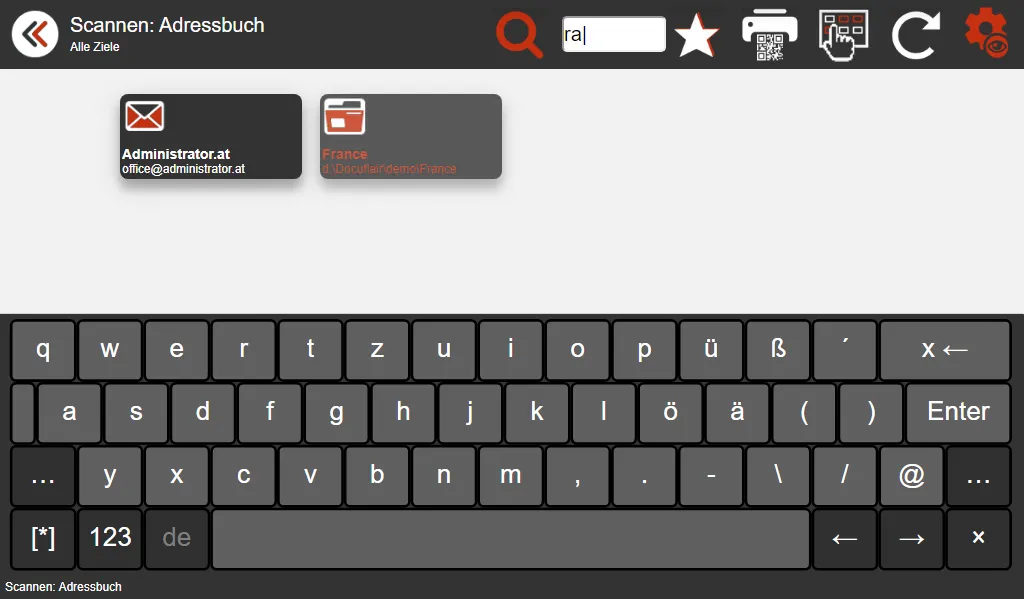Change the keyboard language with the de key
This screenshot has height=599, width=1024.
click(176, 538)
